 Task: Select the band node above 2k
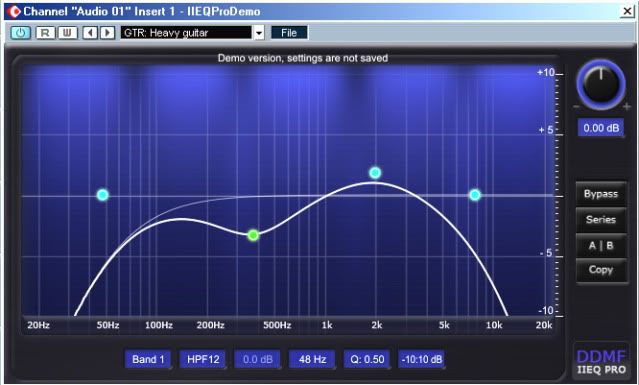pos(375,173)
